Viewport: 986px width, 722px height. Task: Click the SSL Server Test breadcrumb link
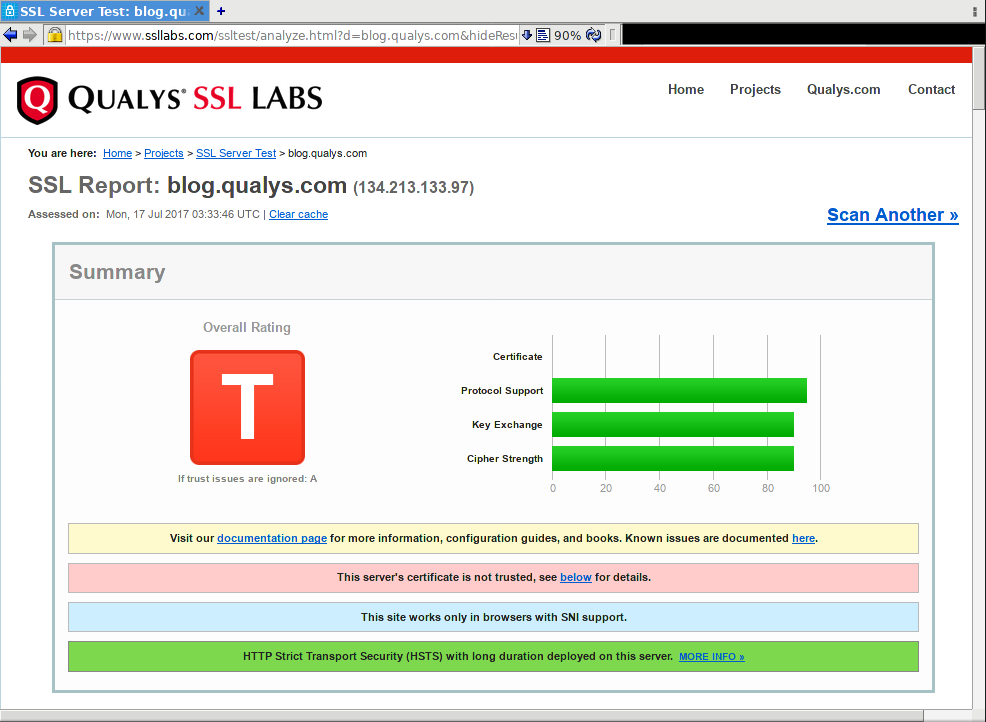236,153
